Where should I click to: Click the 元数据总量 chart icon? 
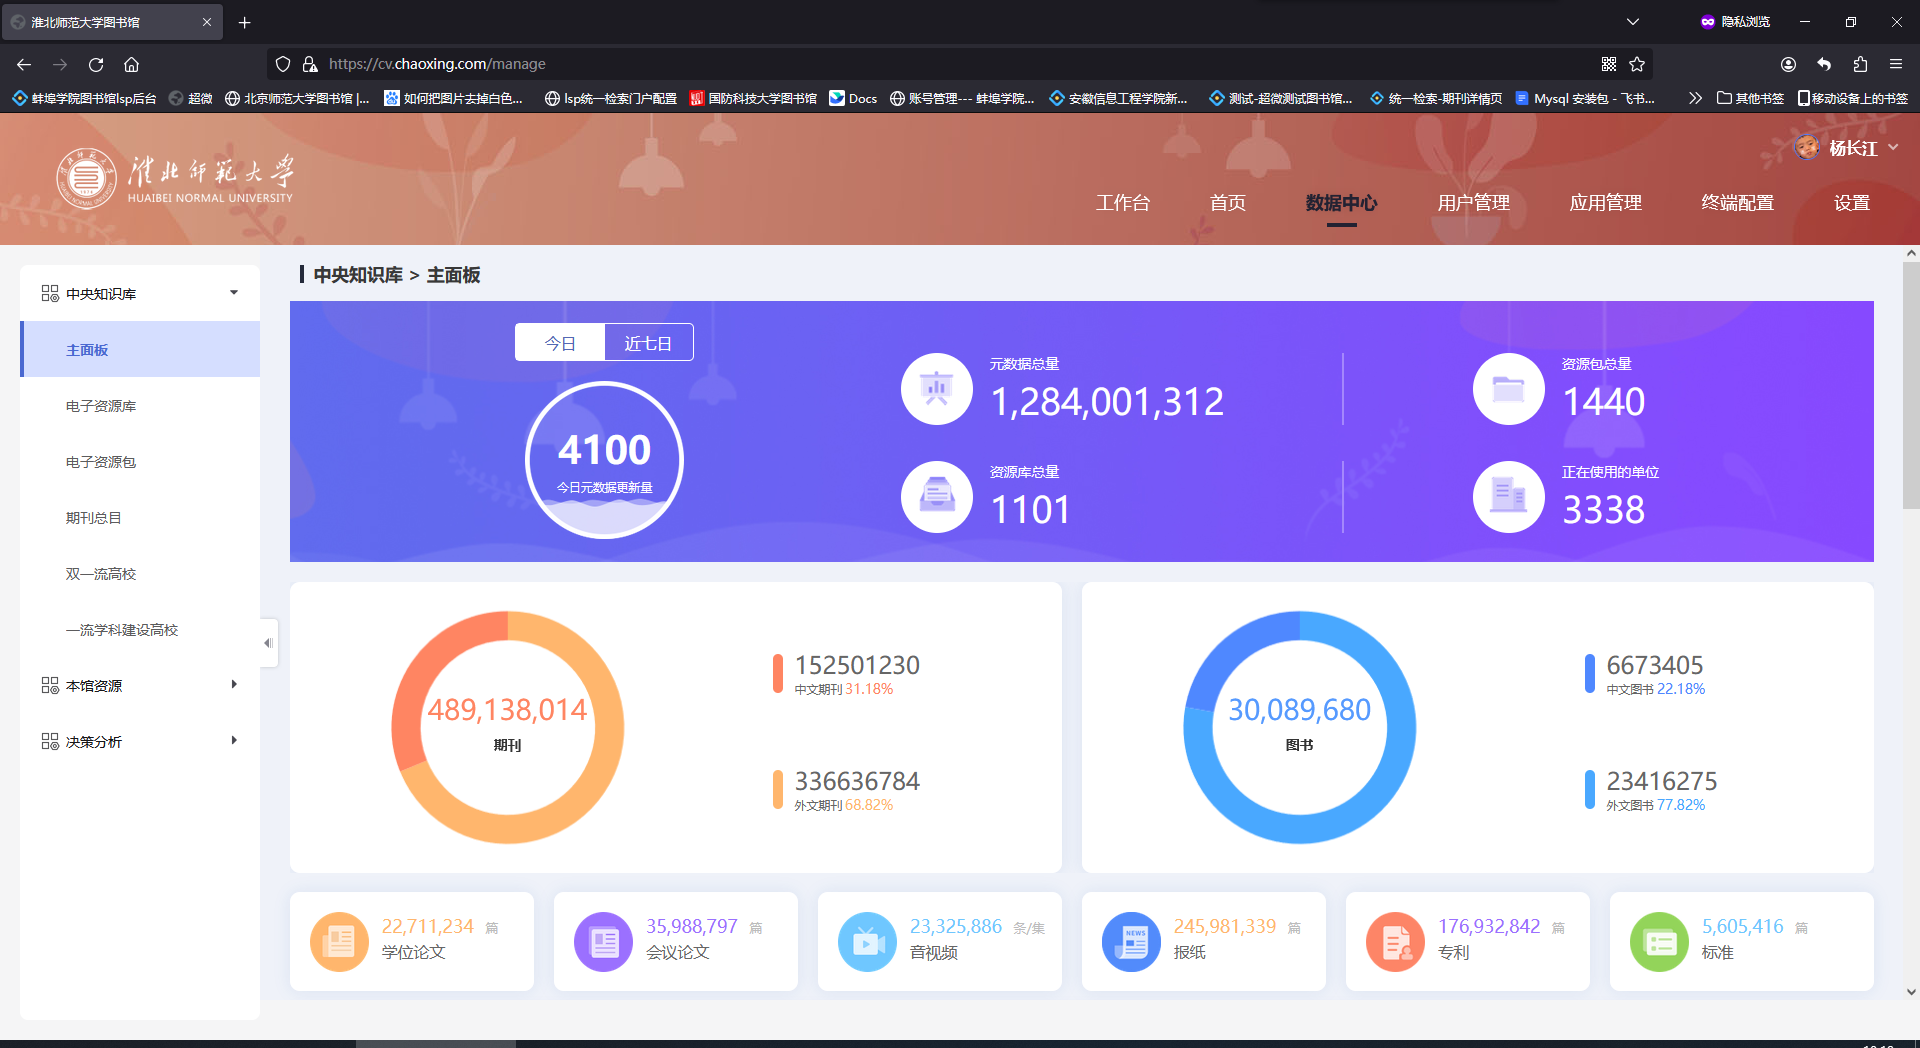pos(937,389)
